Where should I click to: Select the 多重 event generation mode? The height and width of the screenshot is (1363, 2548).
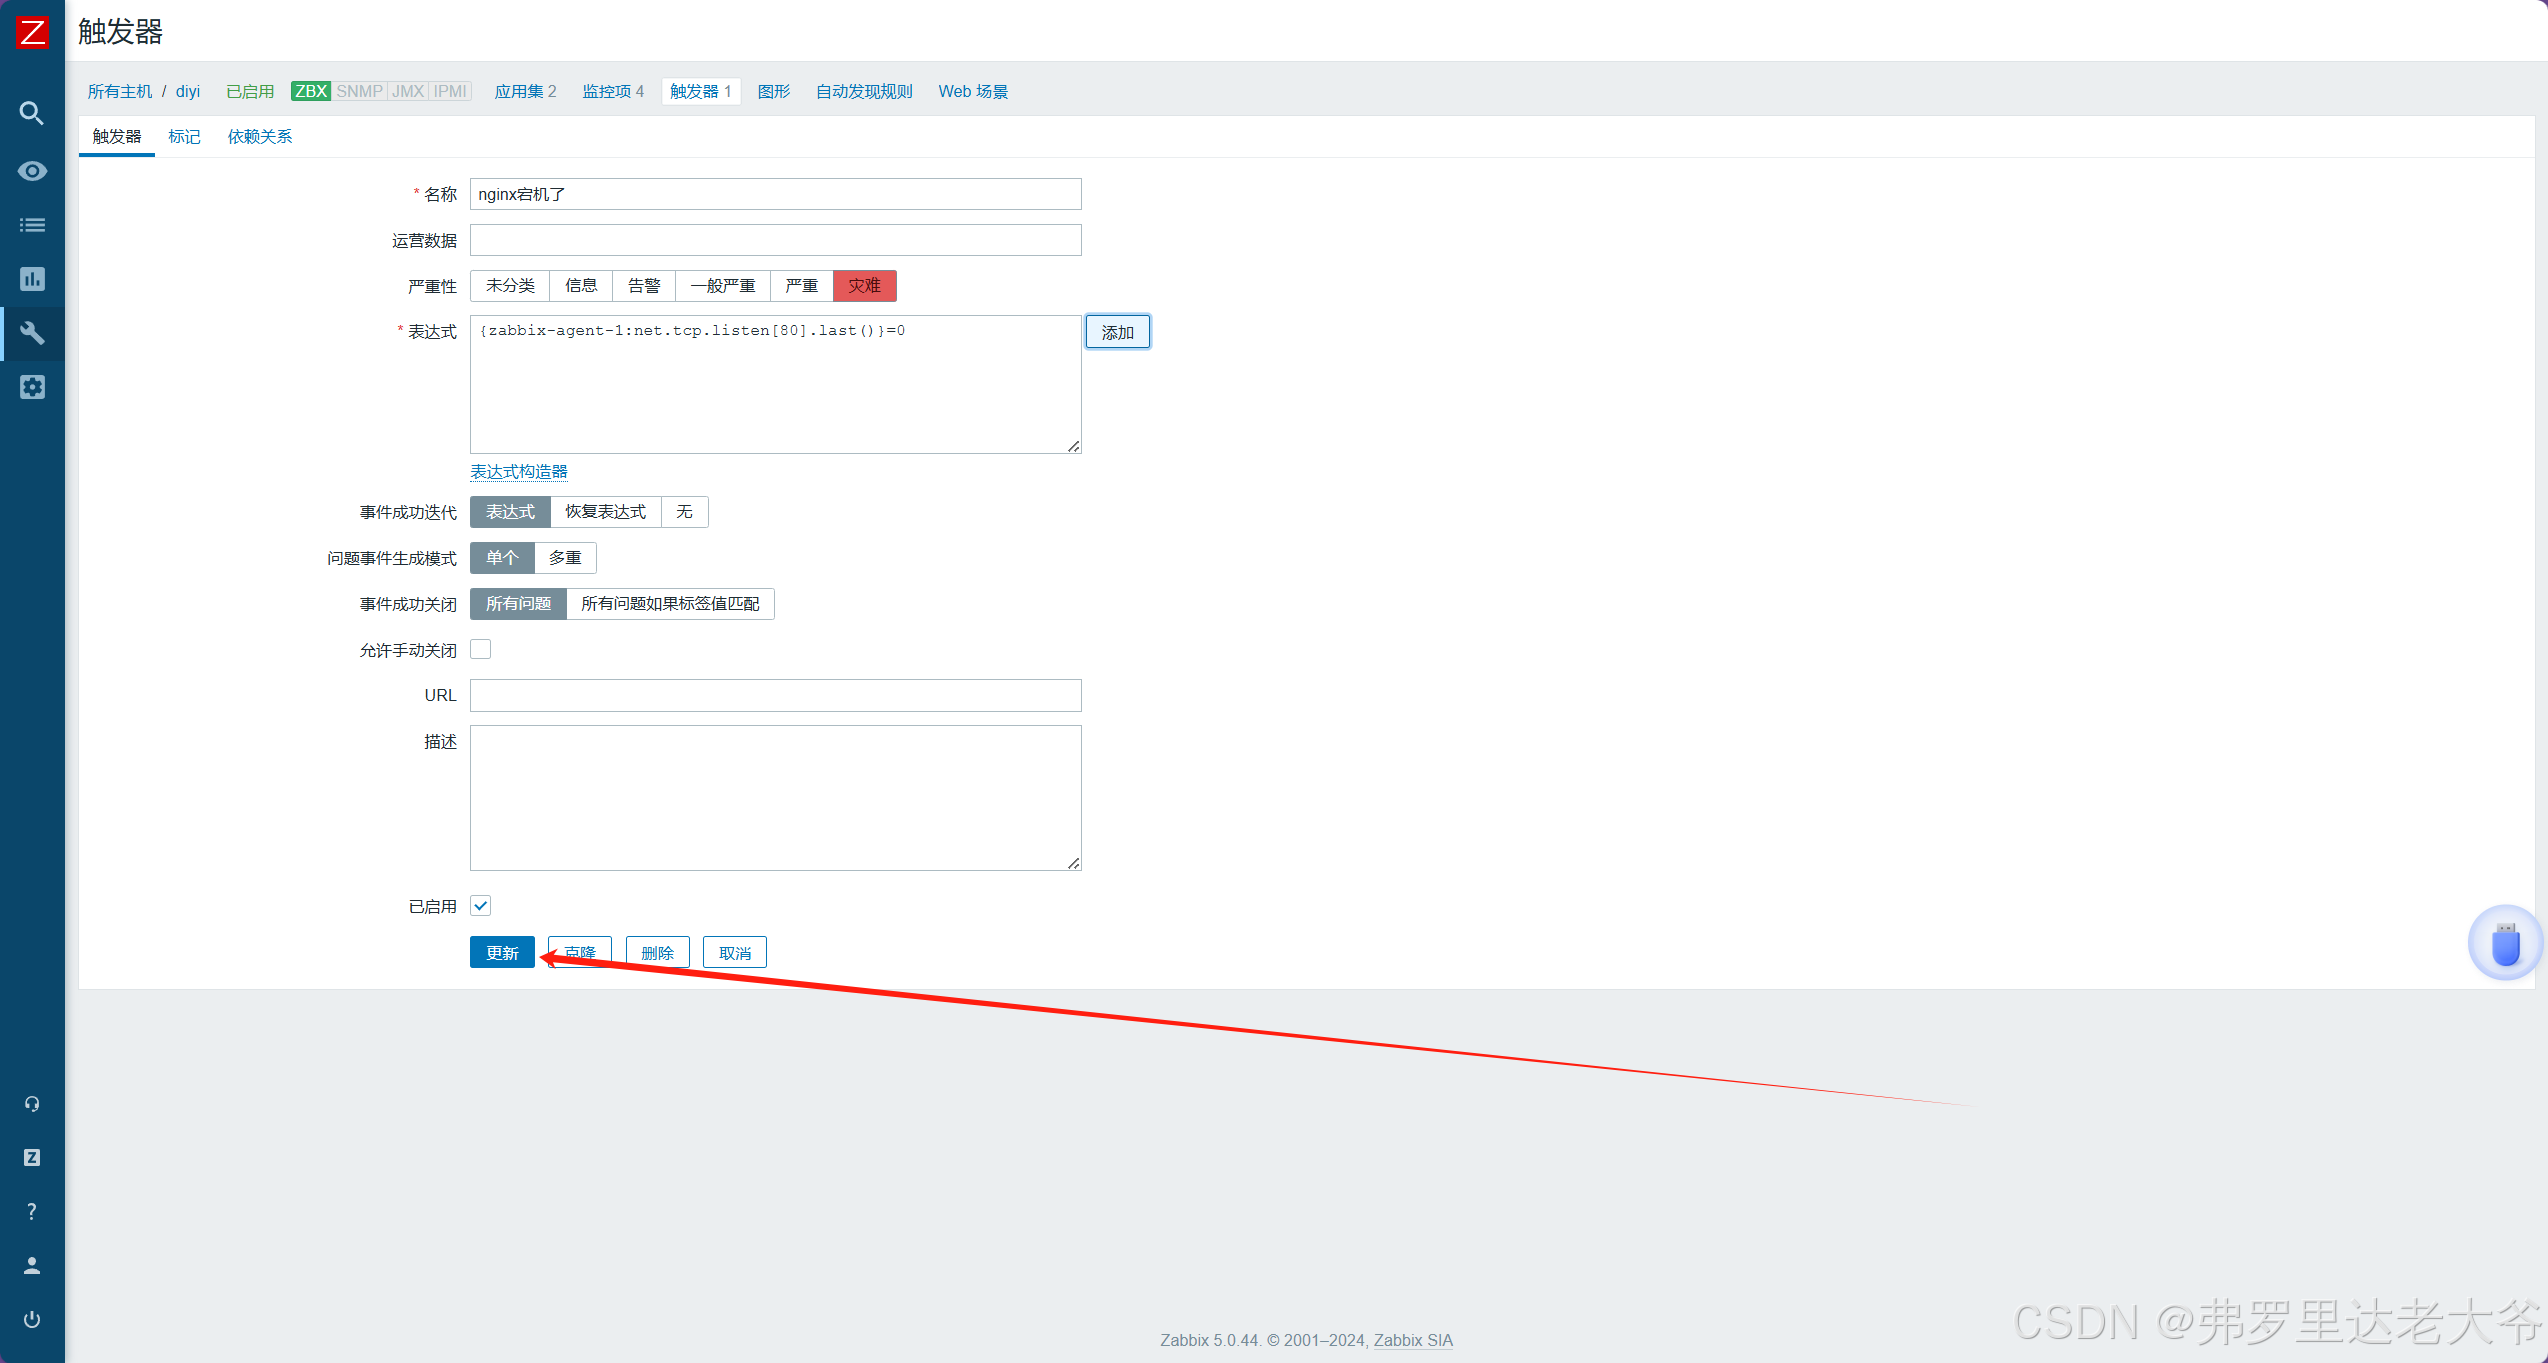[565, 558]
